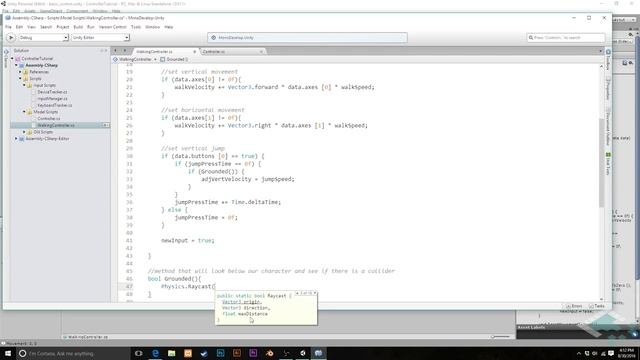Viewport: 640px width, 360px height.
Task: Collapse the Model Scripts folder
Action: click(x=24, y=112)
